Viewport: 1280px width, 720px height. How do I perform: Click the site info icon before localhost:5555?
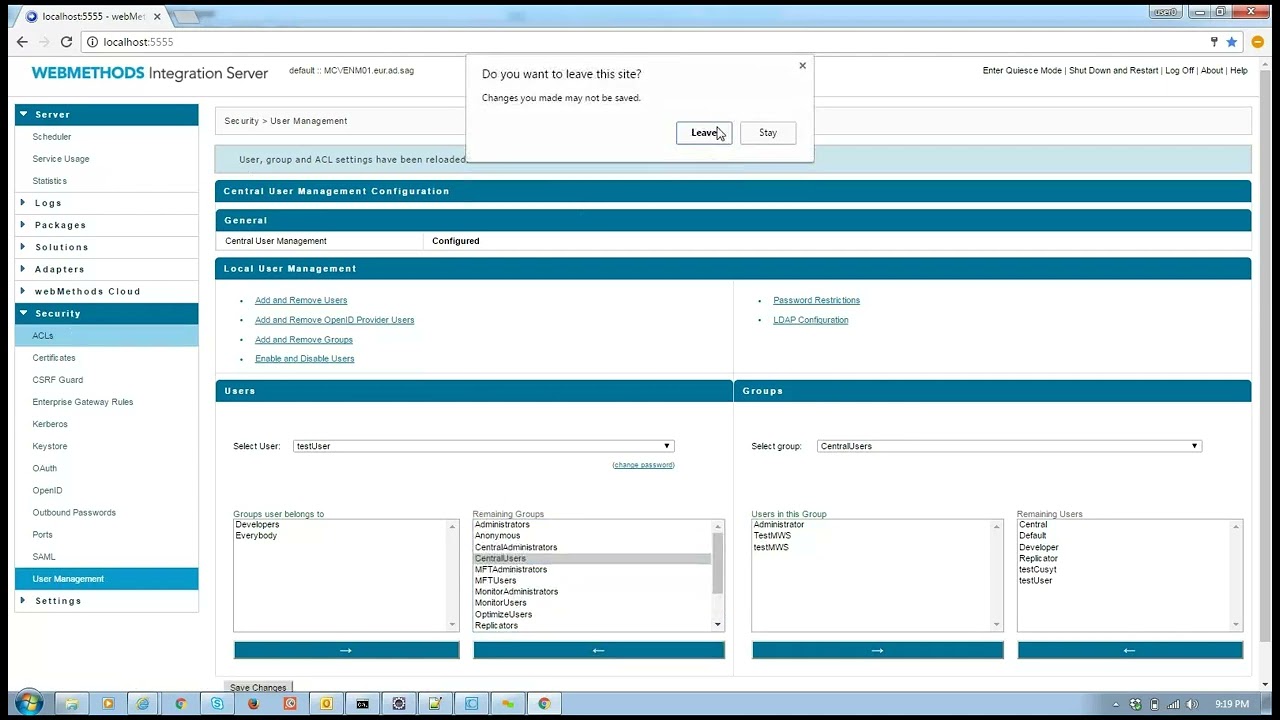[92, 42]
